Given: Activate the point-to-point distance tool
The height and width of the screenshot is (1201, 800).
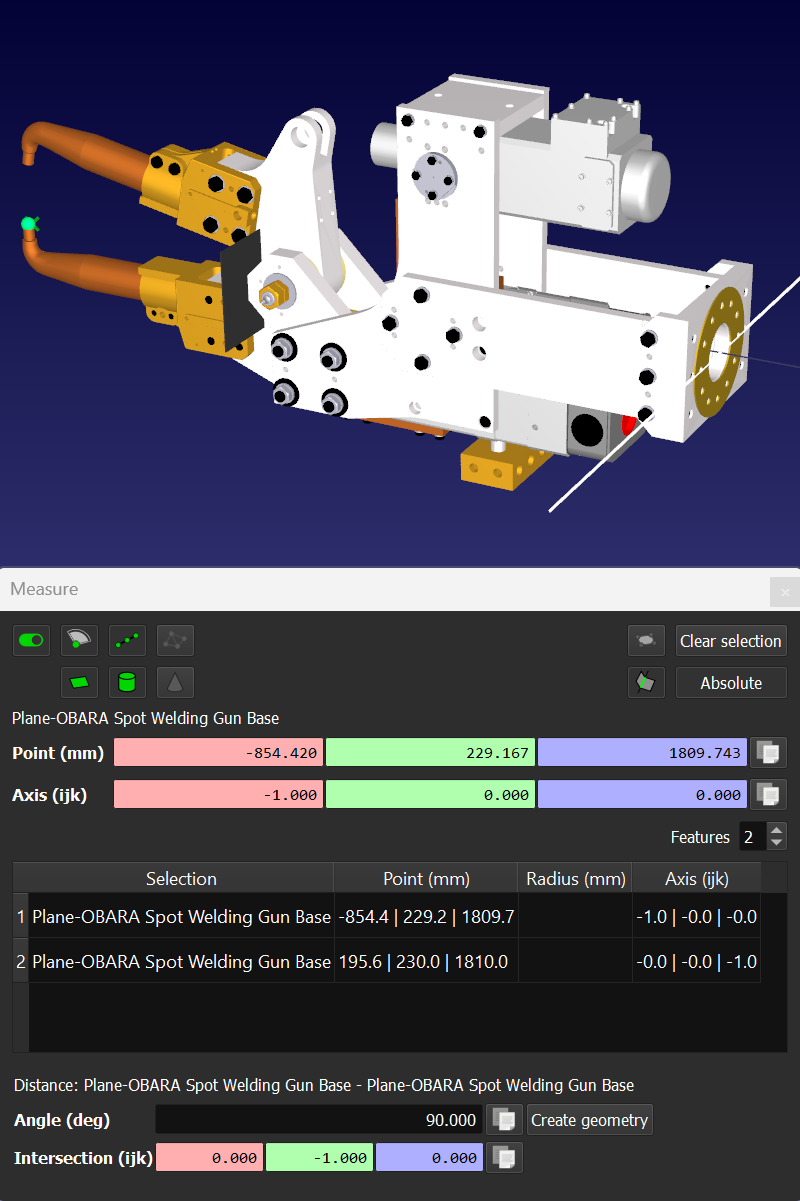Looking at the screenshot, I should pyautogui.click(x=127, y=640).
